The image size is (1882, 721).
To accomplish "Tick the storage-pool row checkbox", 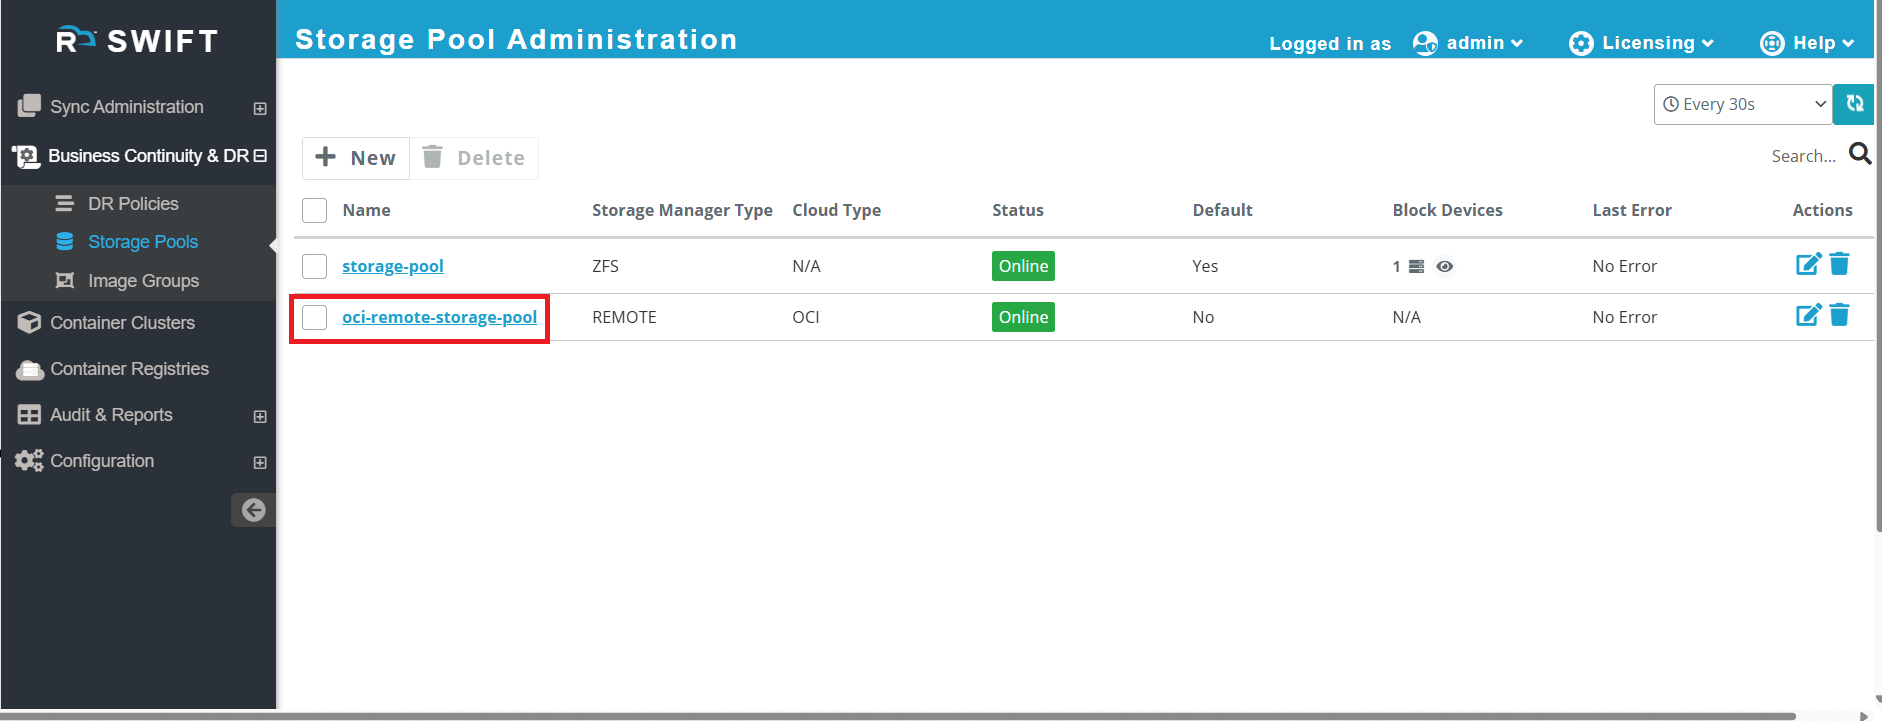I will (315, 266).
